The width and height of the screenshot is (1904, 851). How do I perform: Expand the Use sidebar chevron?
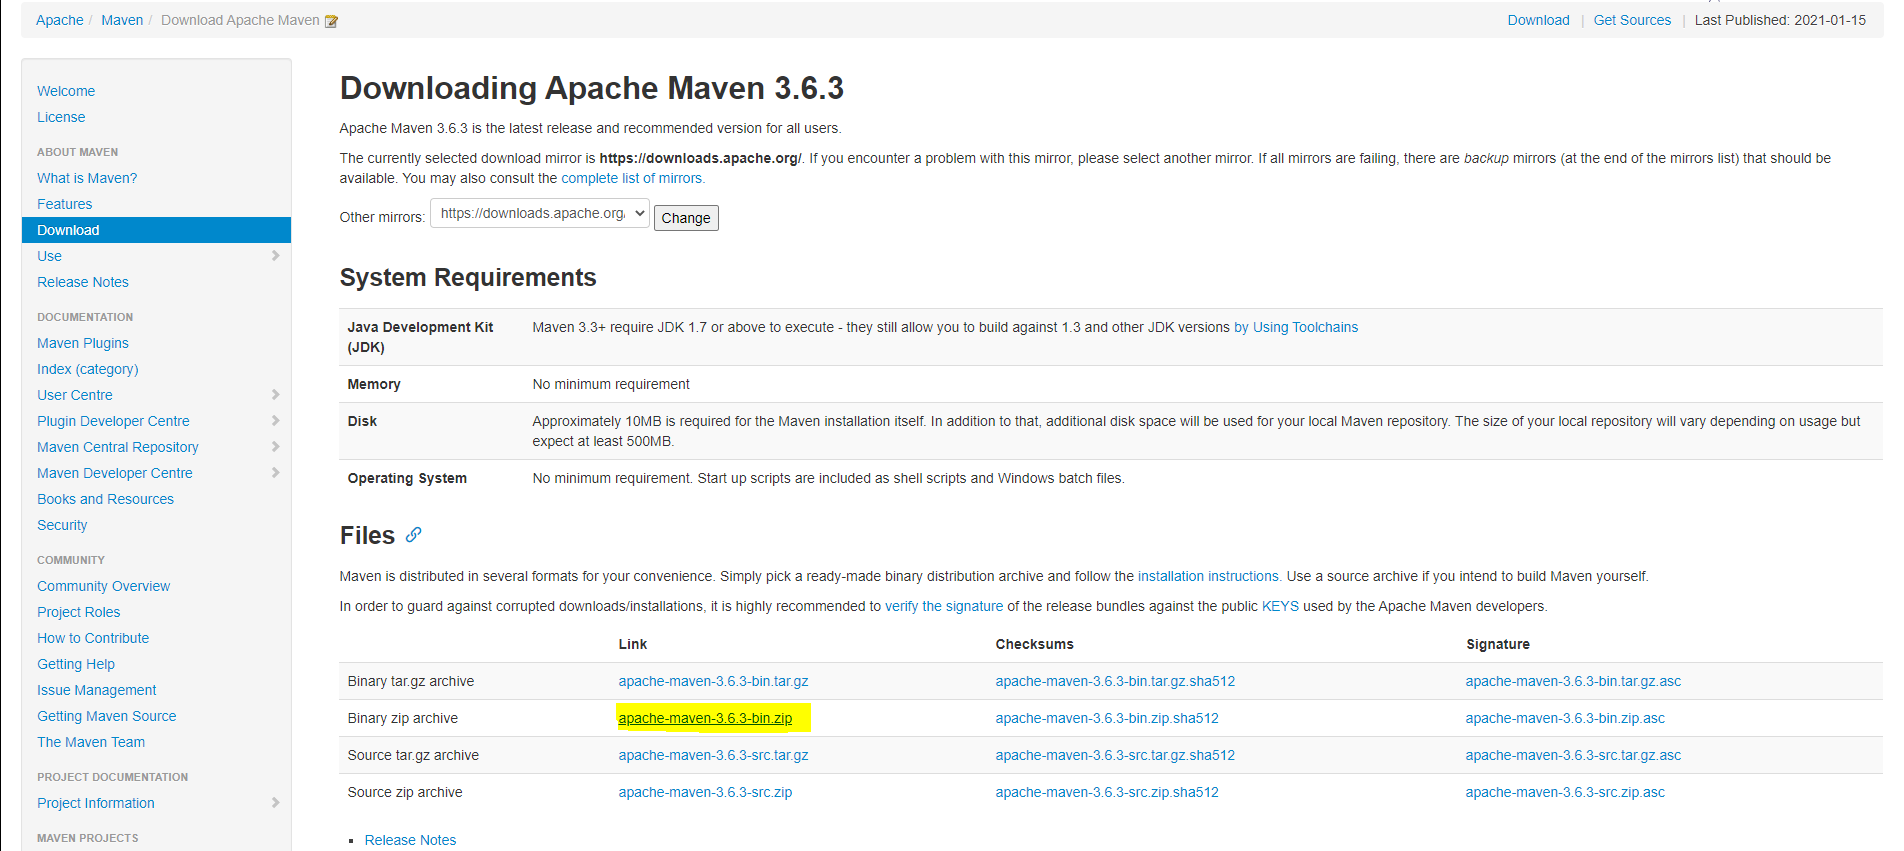275,256
